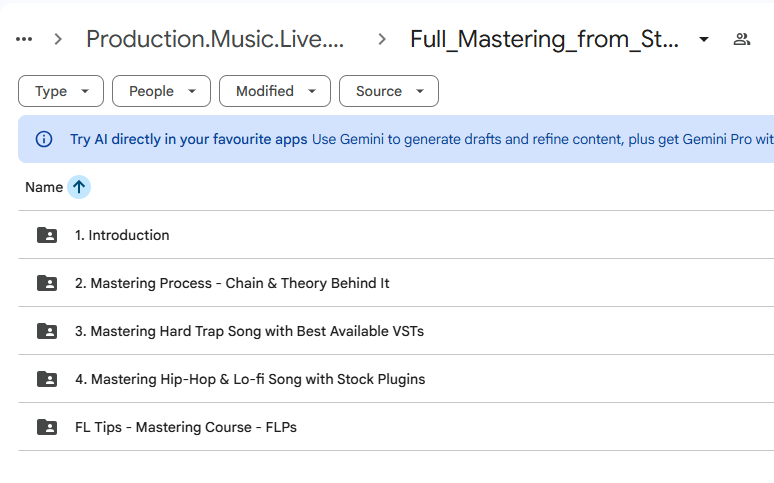Open the collapsed breadcrumb ellipsis menu
Image resolution: width=774 pixels, height=483 pixels.
[24, 39]
